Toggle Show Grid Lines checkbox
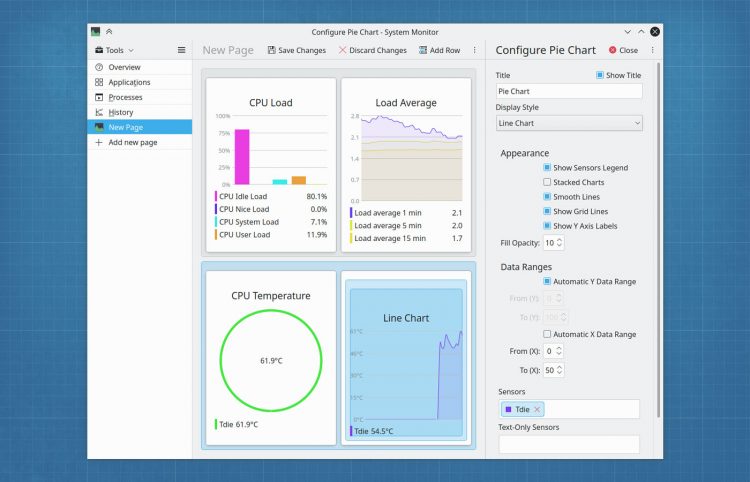The width and height of the screenshot is (750, 482). click(x=547, y=211)
